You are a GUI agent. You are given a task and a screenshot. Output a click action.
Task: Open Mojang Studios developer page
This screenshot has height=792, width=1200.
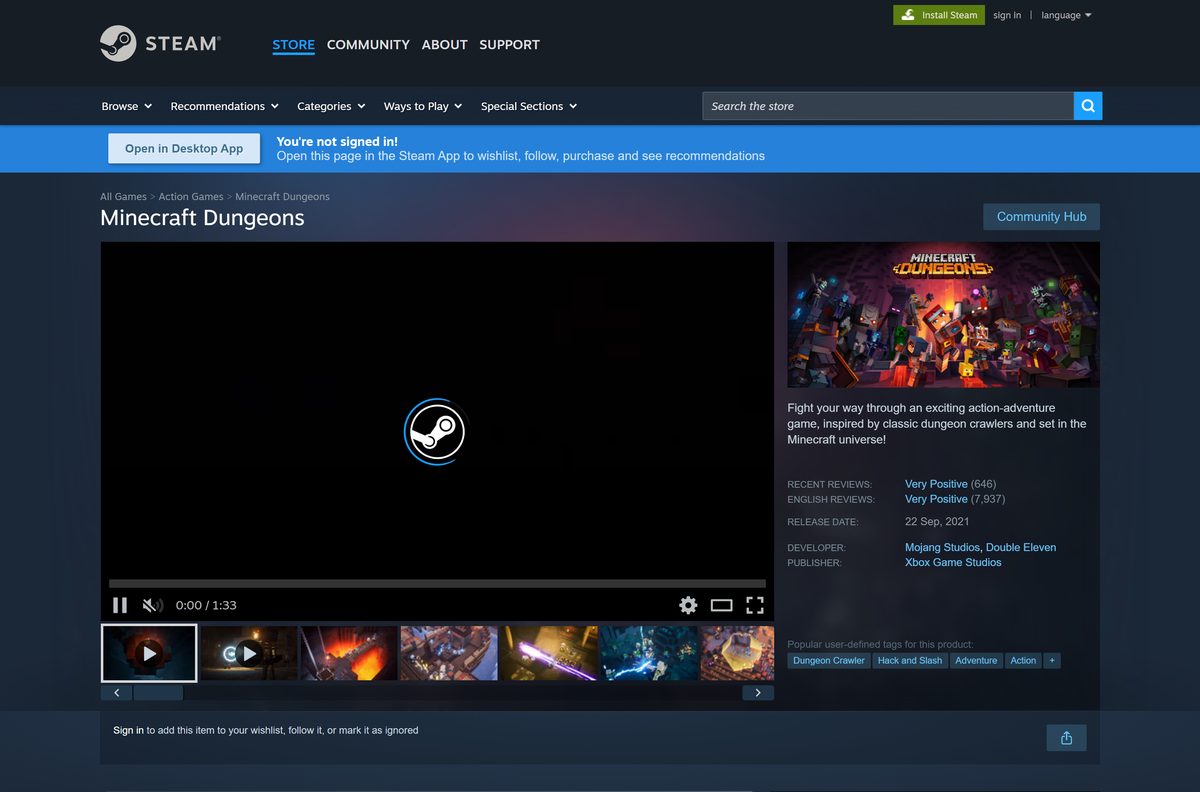(943, 547)
